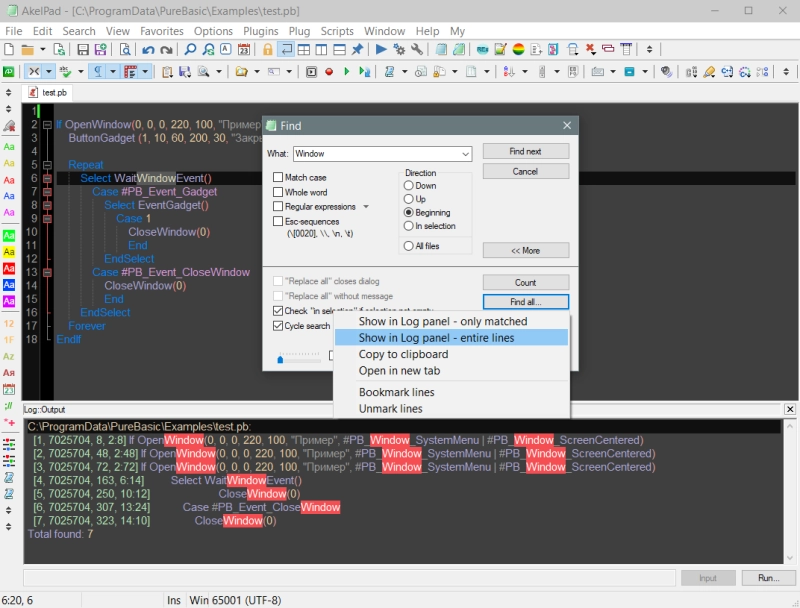Click the calendar date icon in top toolbar
This screenshot has width=800, height=608.
coord(244,49)
